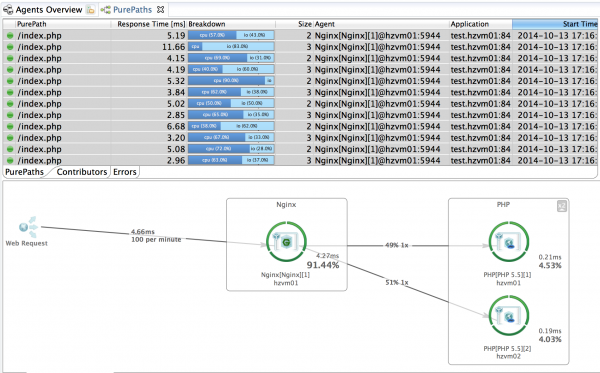Click the '51% 1x' connection label
This screenshot has width=600, height=373.
pyautogui.click(x=397, y=282)
